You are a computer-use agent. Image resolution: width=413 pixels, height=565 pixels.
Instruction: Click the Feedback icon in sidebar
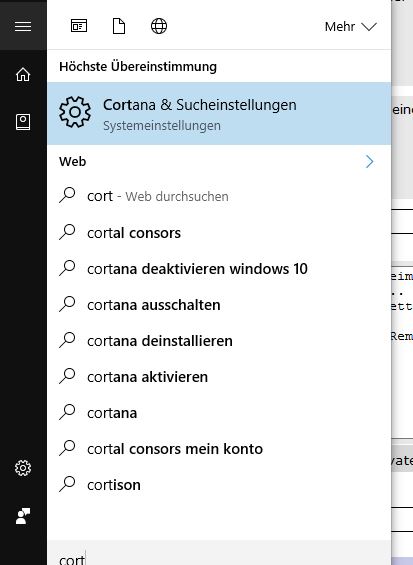click(23, 516)
